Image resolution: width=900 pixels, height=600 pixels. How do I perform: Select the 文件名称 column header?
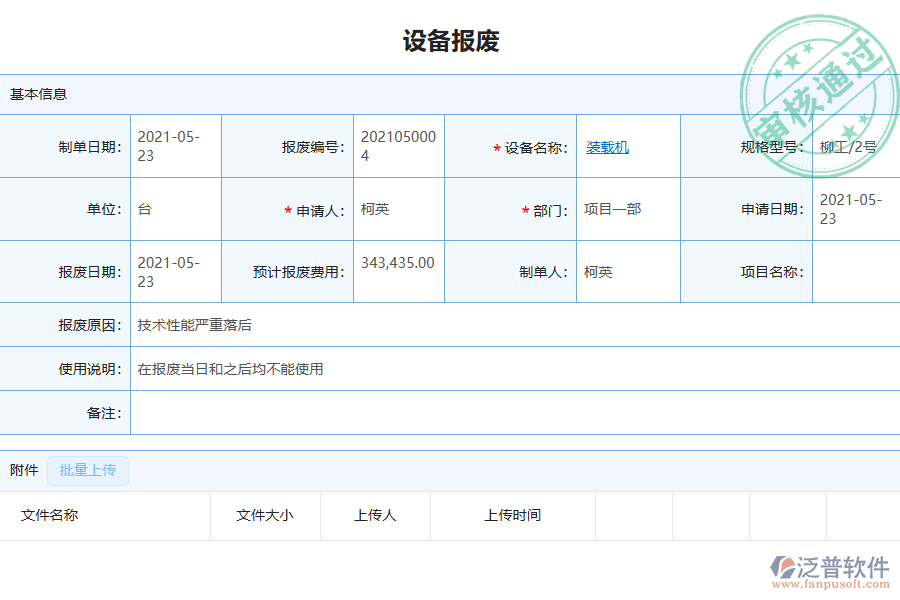(x=48, y=516)
